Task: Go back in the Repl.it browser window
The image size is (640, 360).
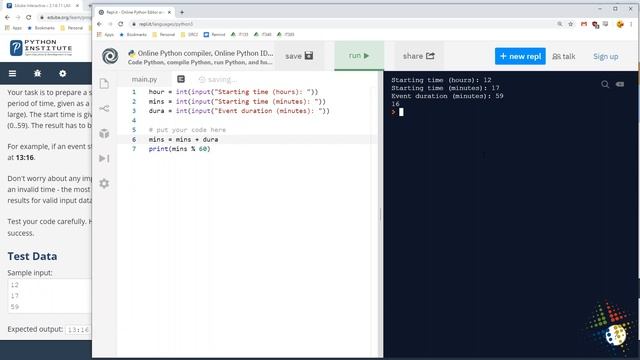Action: 100,24
